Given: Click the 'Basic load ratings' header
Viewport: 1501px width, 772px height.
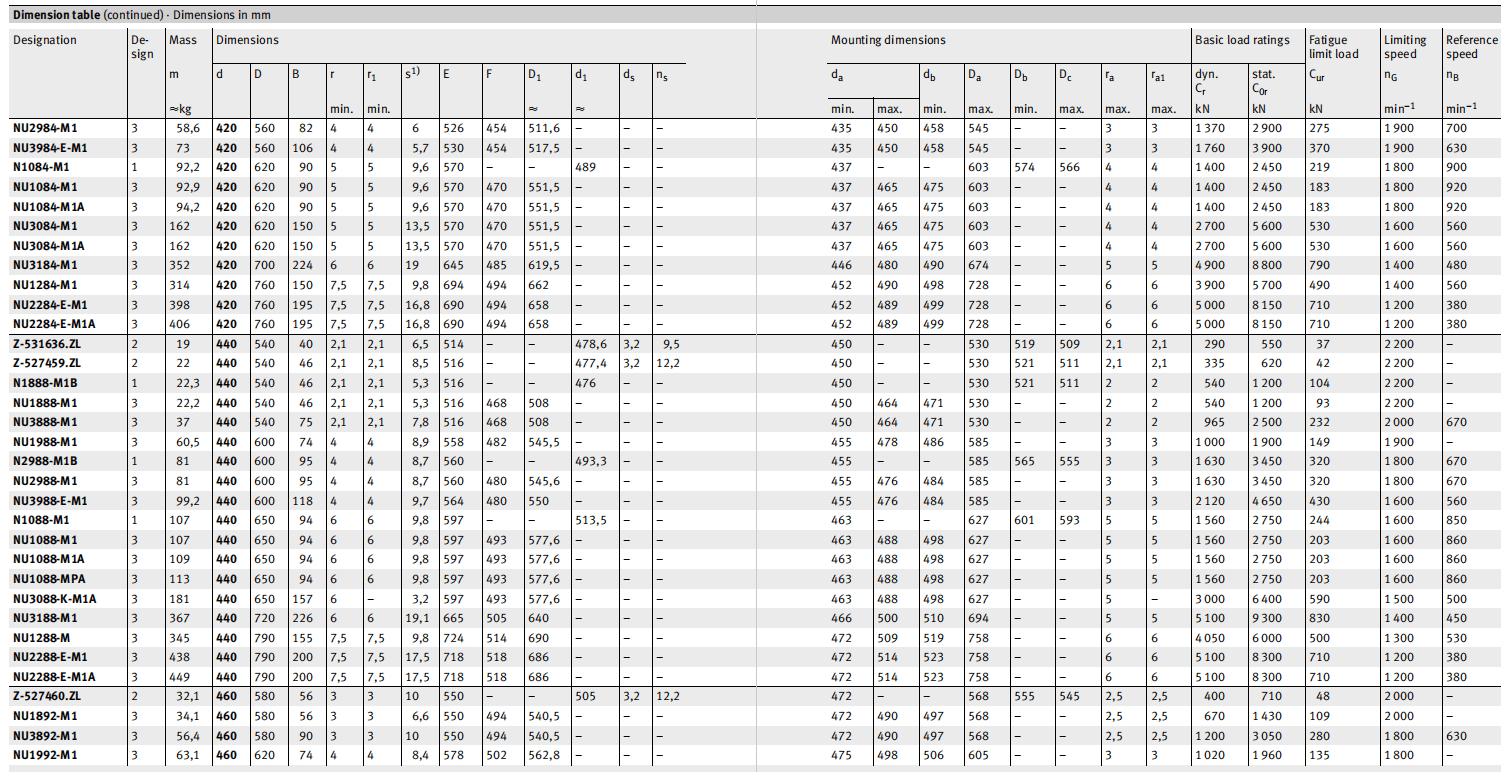Looking at the screenshot, I should [1243, 40].
